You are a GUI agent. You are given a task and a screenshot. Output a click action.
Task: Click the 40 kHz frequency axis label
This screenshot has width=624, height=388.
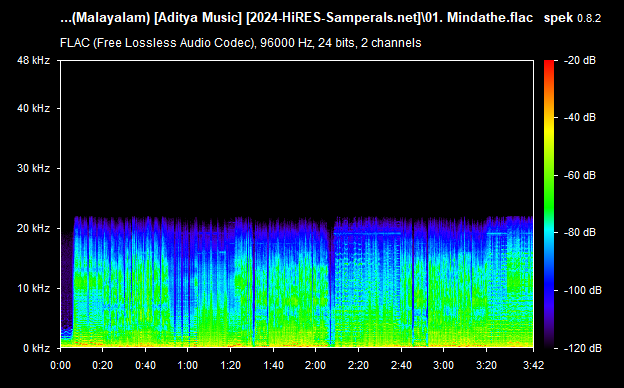pyautogui.click(x=33, y=108)
